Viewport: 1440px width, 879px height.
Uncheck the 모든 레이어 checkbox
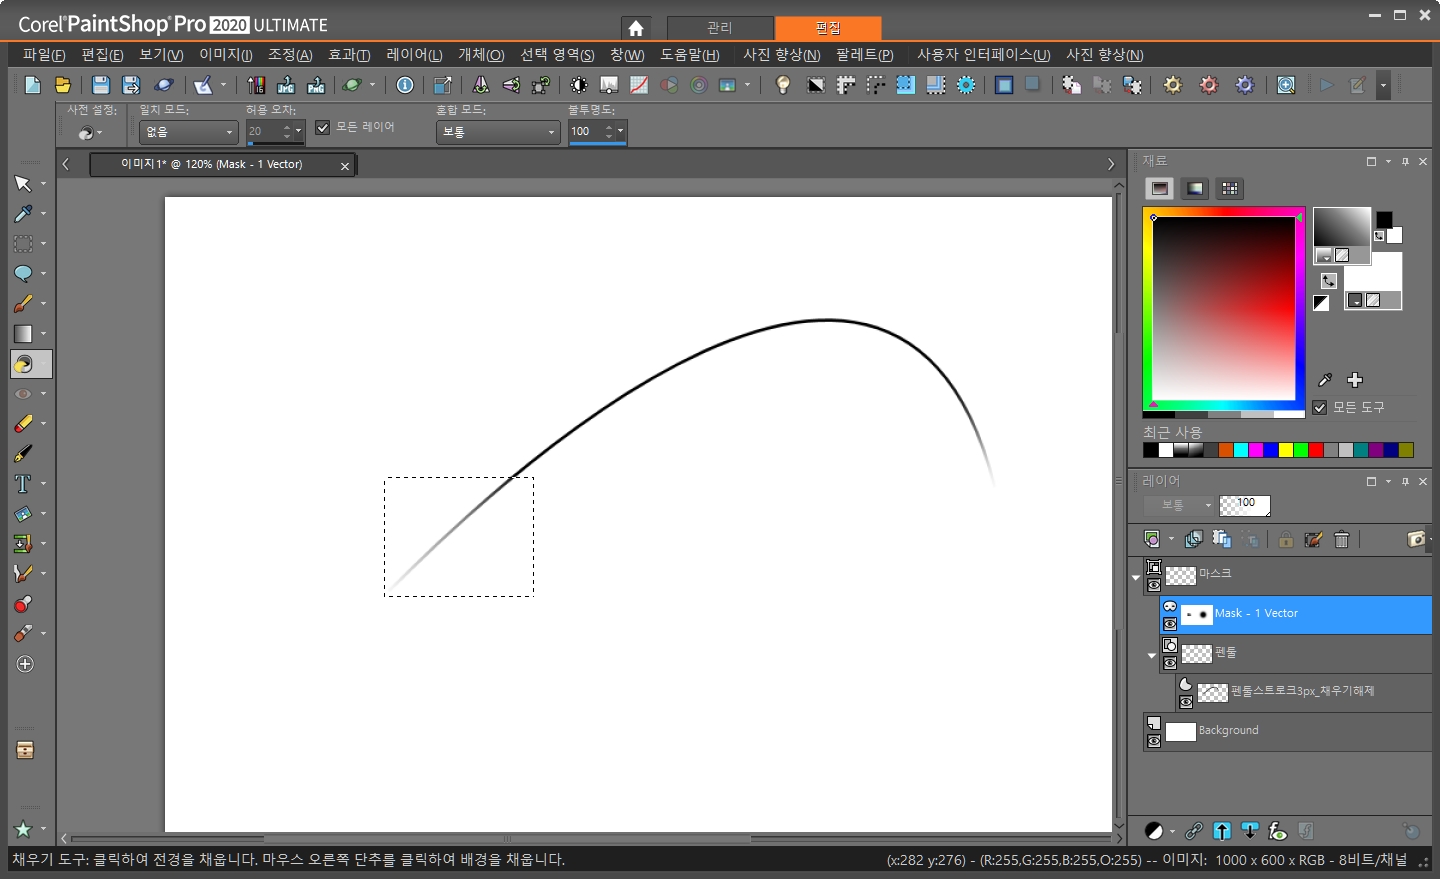(x=322, y=127)
